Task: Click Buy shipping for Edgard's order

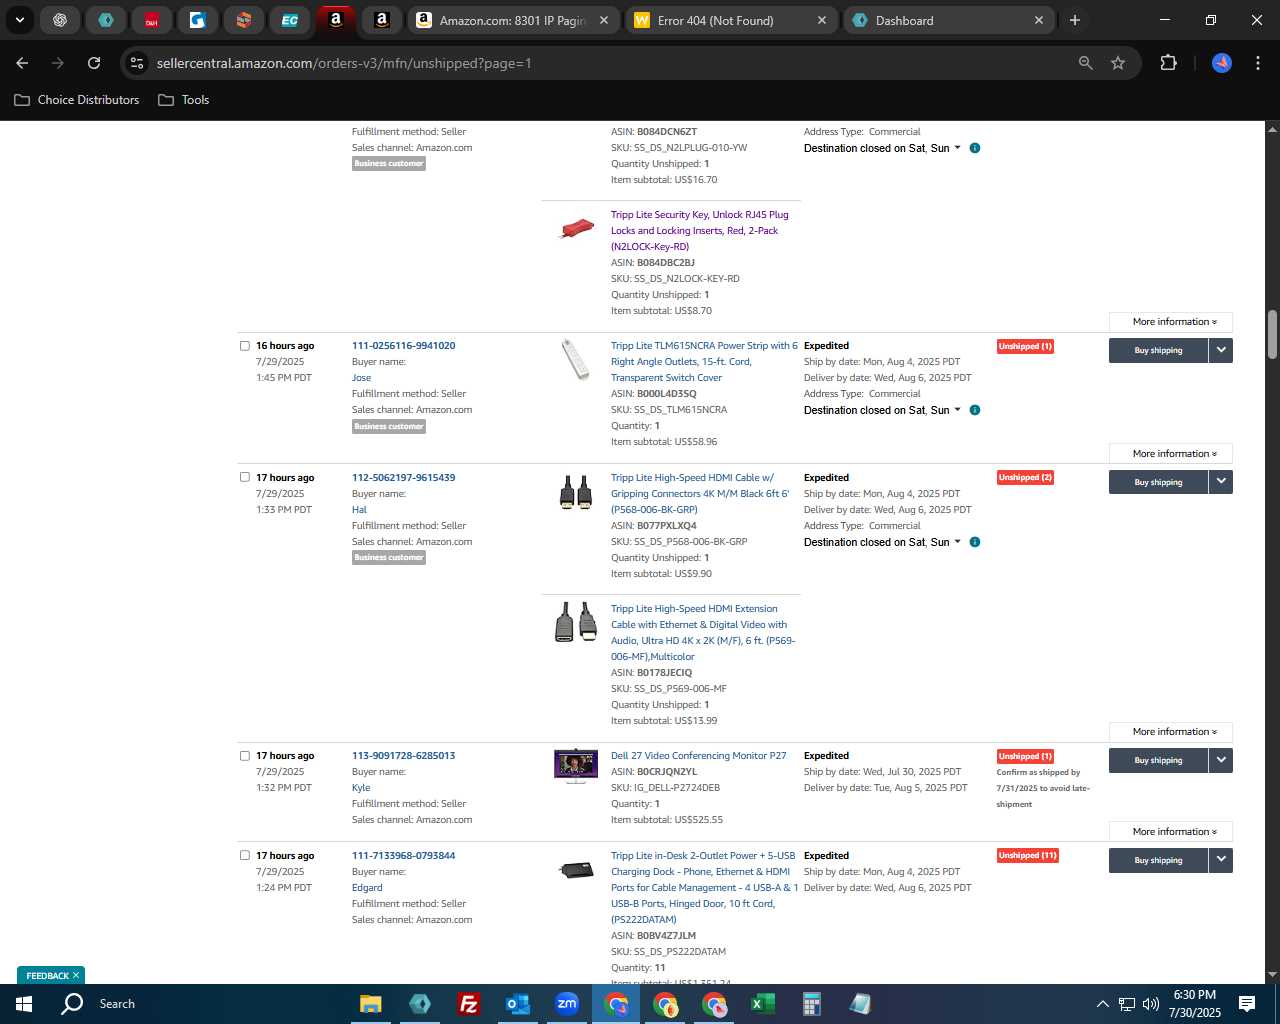Action: pyautogui.click(x=1158, y=860)
